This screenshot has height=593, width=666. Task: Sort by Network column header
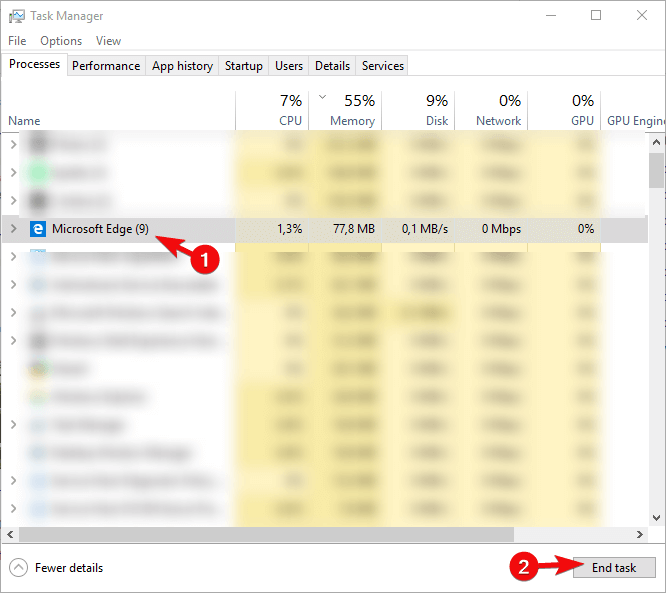pyautogui.click(x=491, y=110)
